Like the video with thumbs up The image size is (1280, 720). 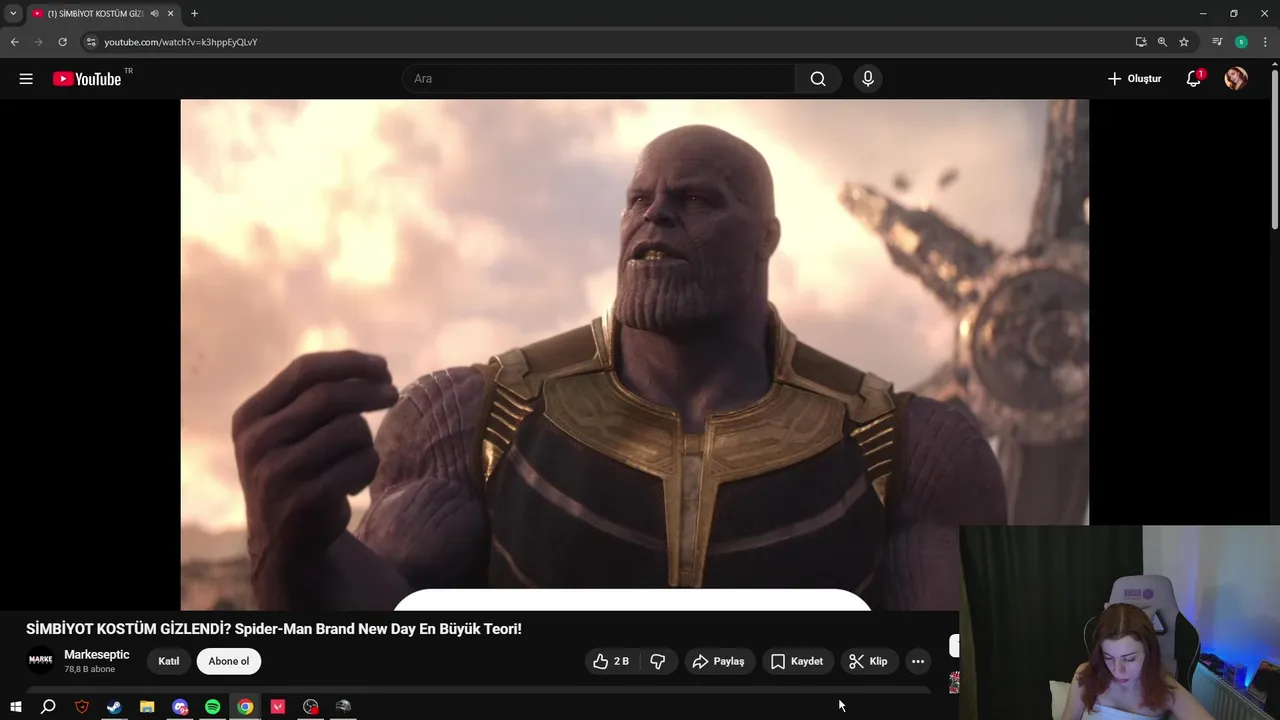[610, 661]
